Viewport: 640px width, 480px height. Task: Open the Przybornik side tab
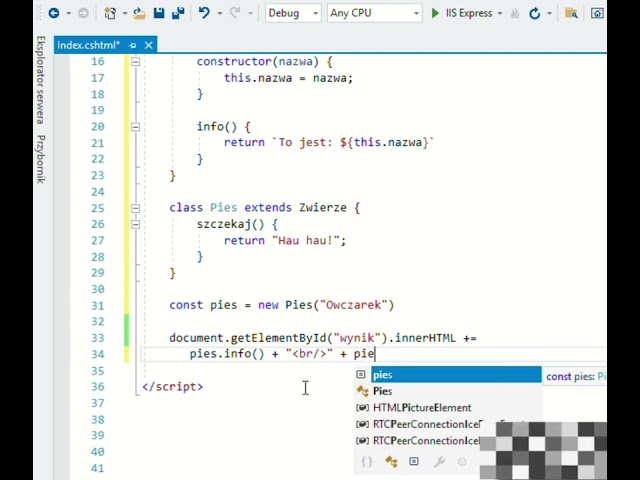[40, 159]
